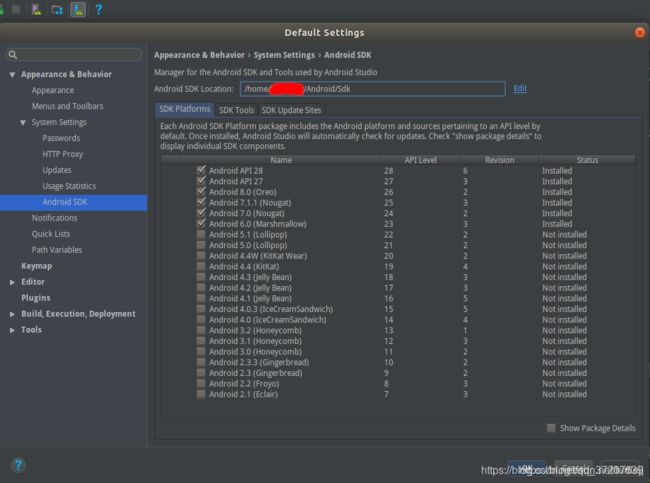The image size is (650, 483).
Task: Click the Edit link for SDK location
Action: point(520,88)
